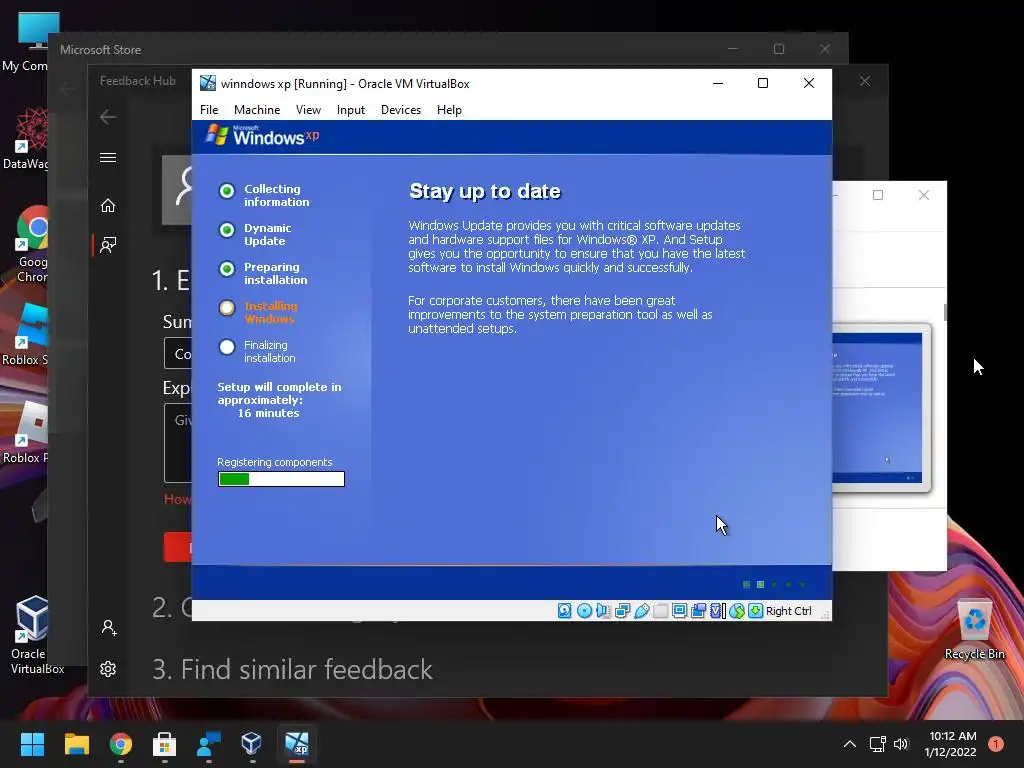Go back in Feedback Hub
1024x768 pixels.
108,117
